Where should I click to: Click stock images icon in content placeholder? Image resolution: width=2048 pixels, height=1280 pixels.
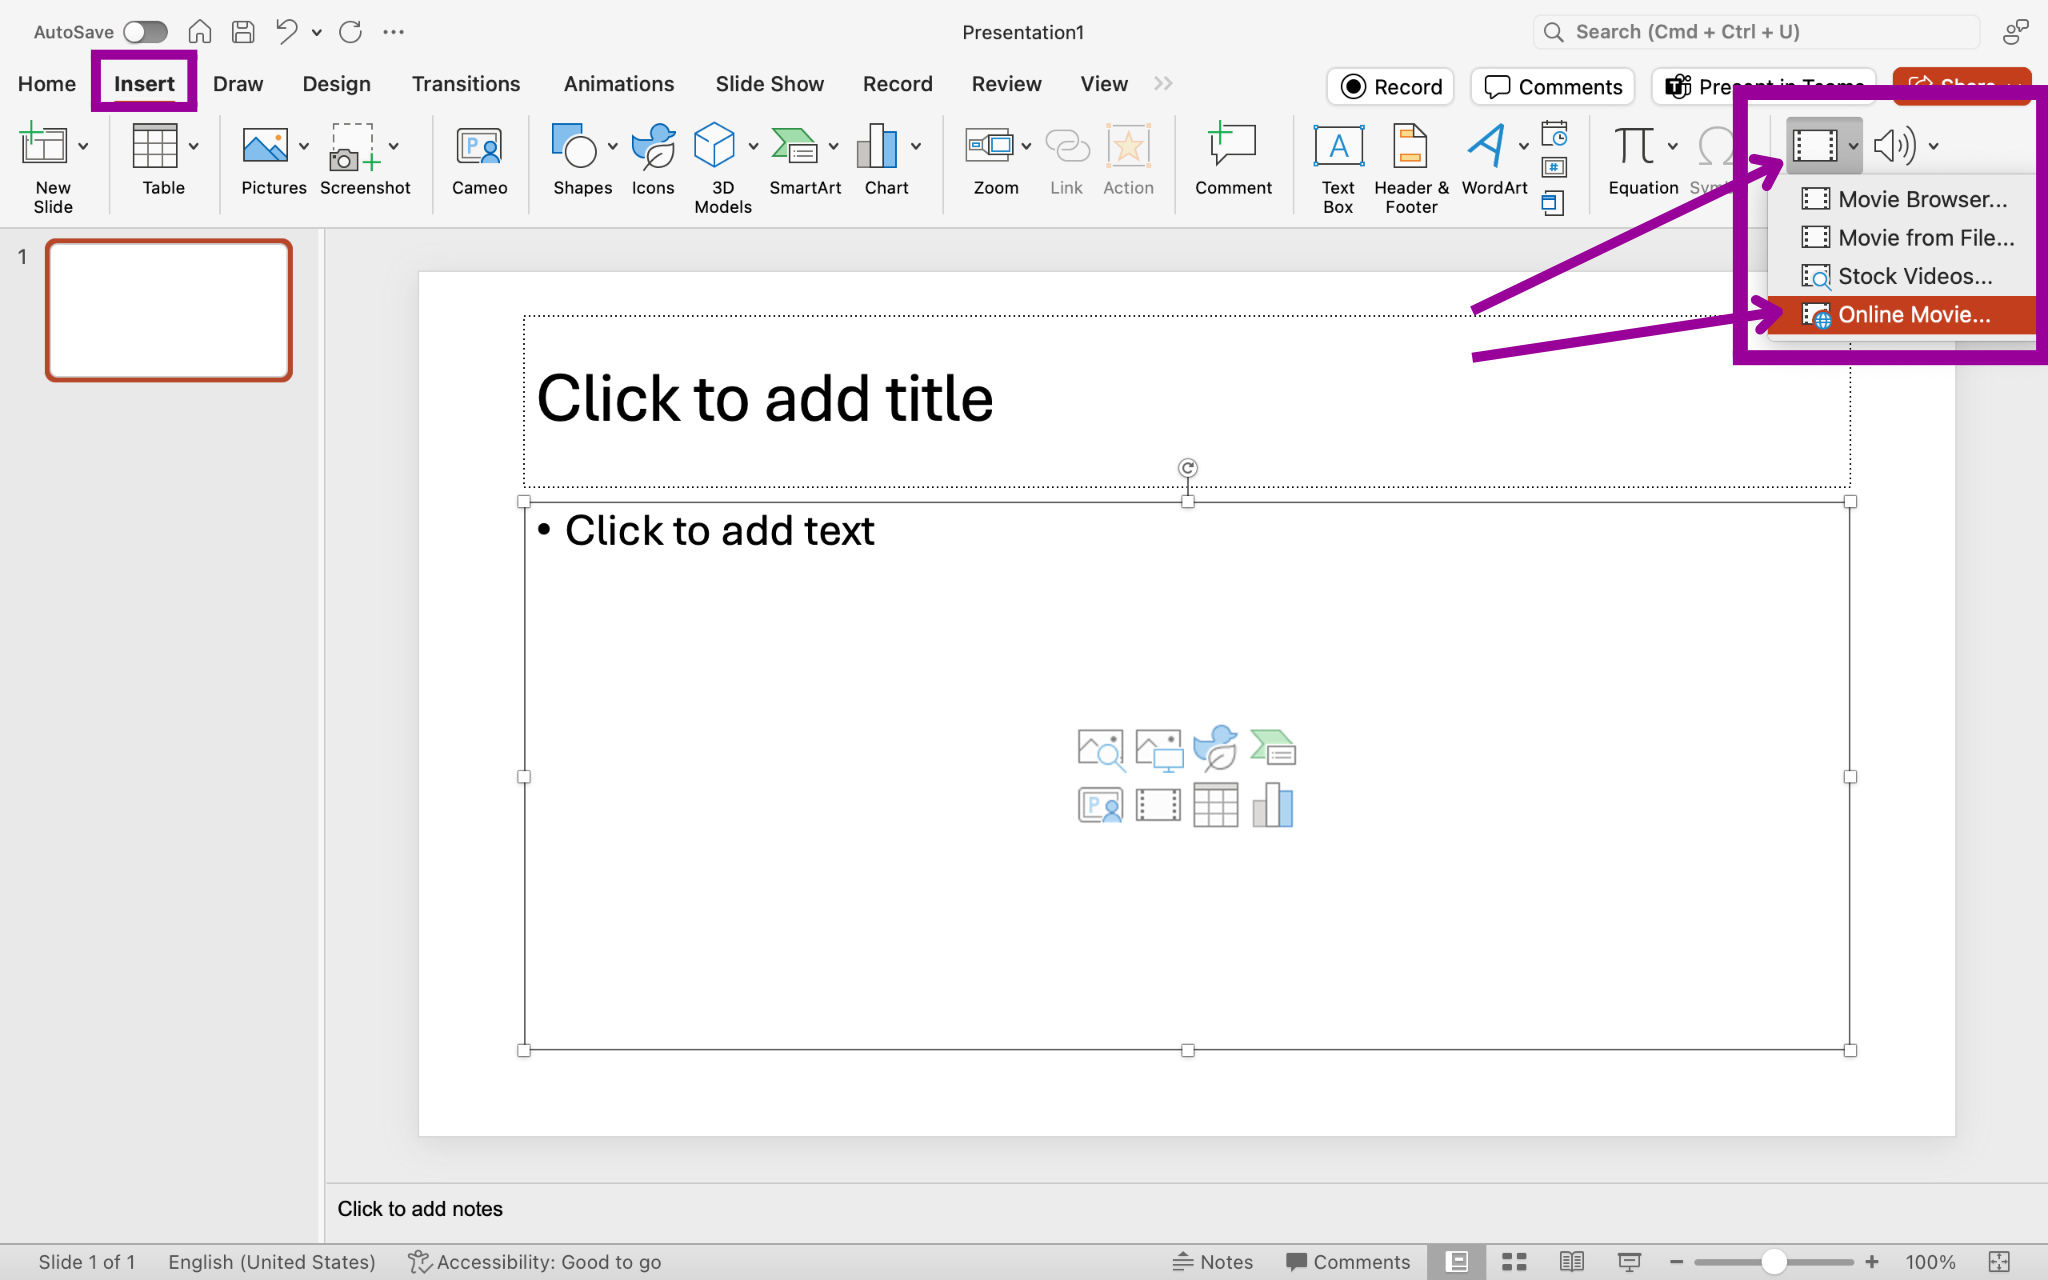[x=1100, y=748]
